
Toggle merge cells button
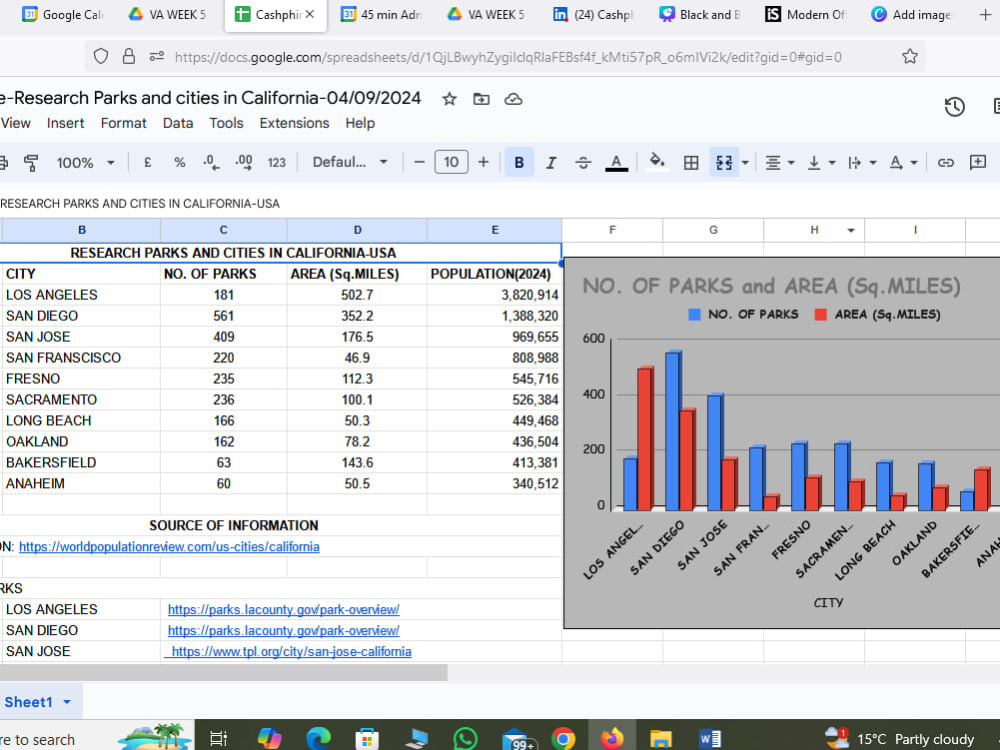pos(724,163)
